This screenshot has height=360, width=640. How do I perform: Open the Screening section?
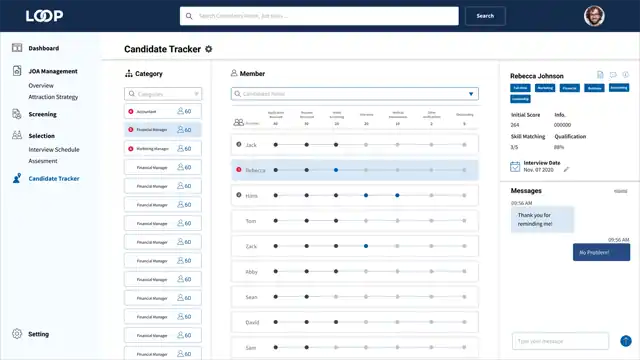(x=42, y=114)
